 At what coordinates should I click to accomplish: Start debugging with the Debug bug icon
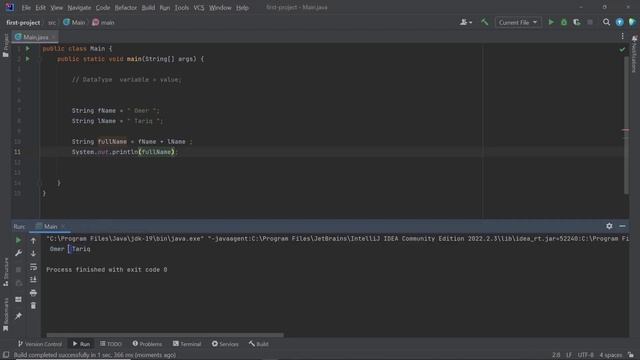(564, 22)
